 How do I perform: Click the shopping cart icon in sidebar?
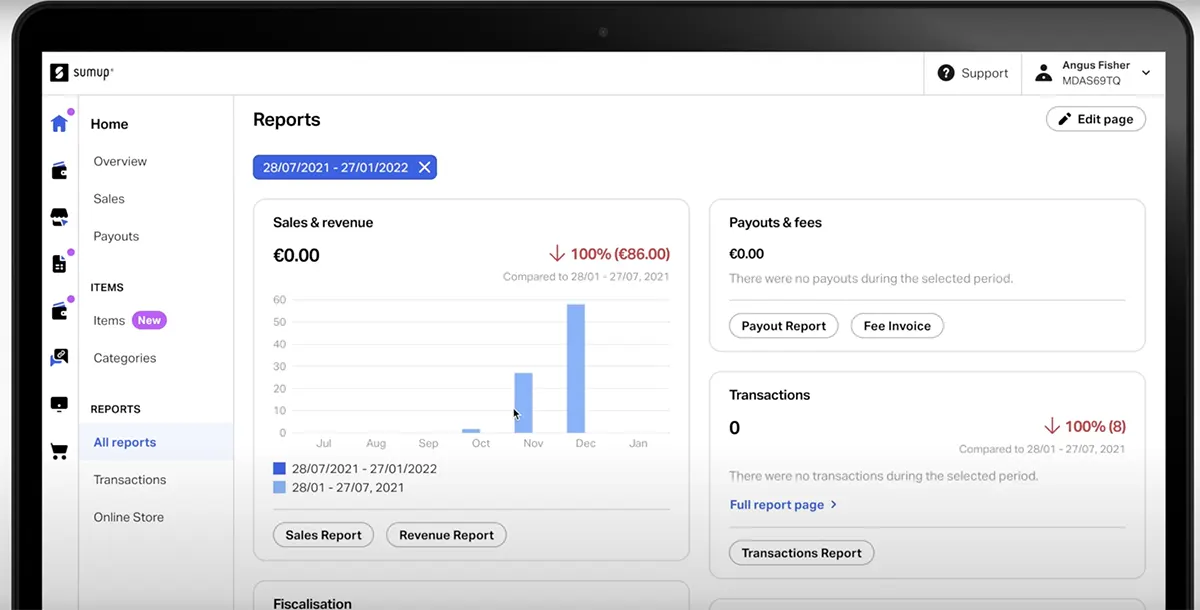click(x=59, y=451)
